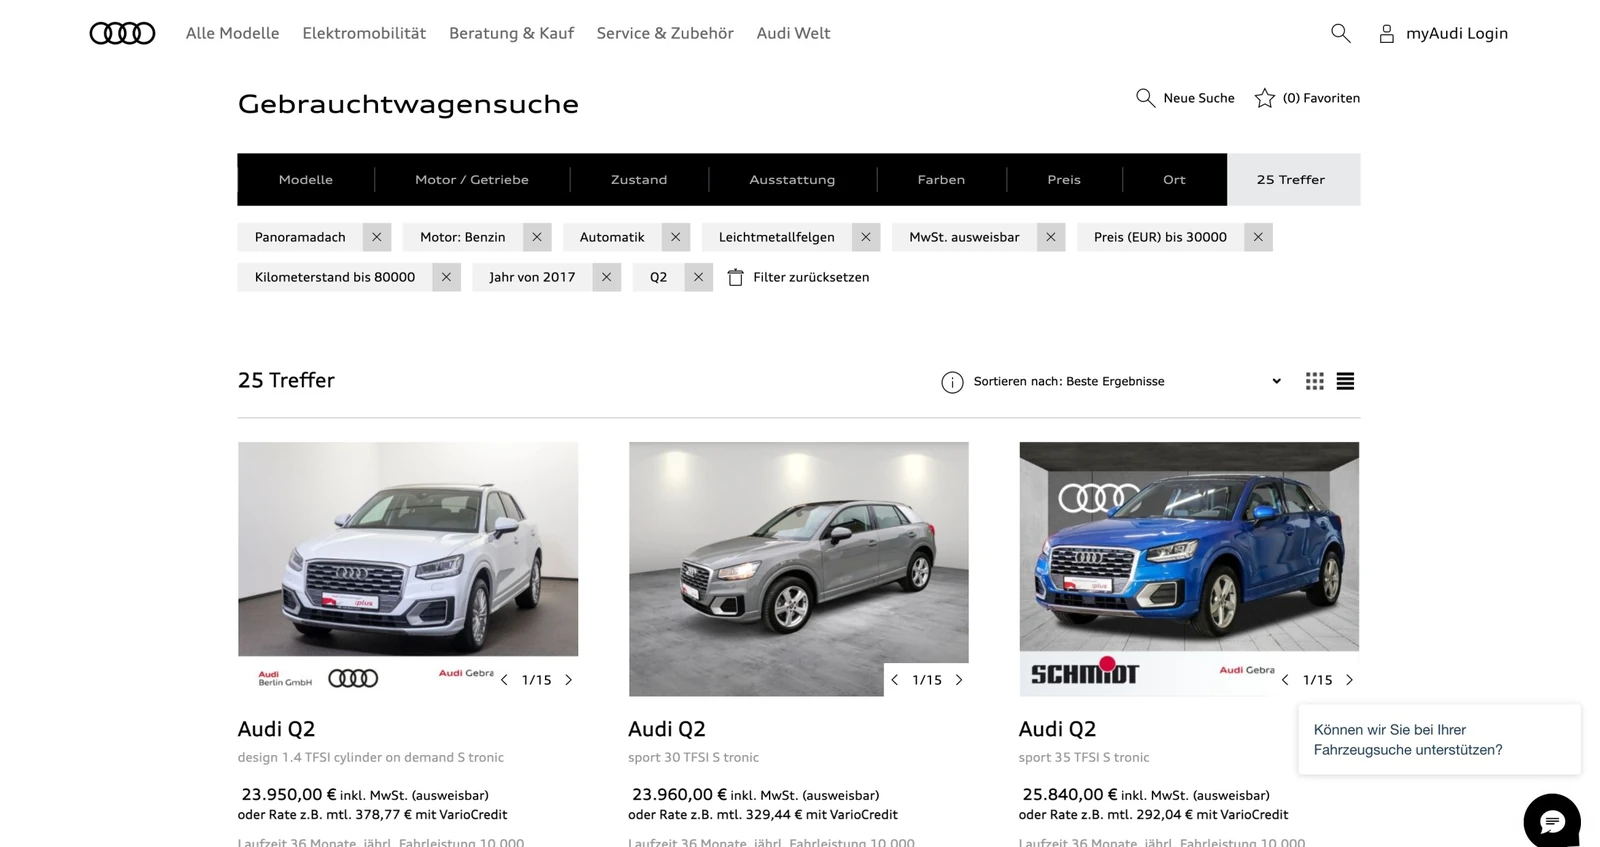Switch to list view layout

coord(1345,381)
